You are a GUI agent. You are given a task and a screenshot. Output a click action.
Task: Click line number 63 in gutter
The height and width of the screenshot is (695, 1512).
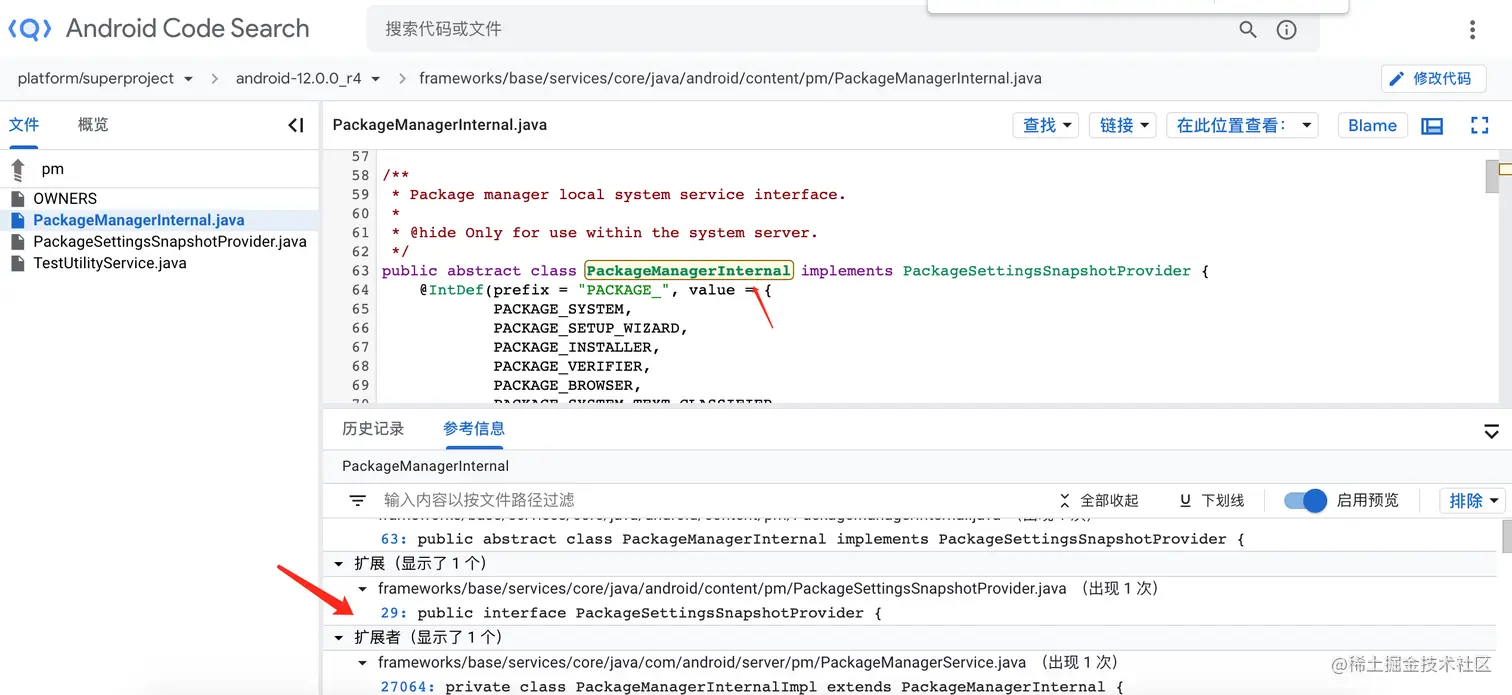point(361,271)
